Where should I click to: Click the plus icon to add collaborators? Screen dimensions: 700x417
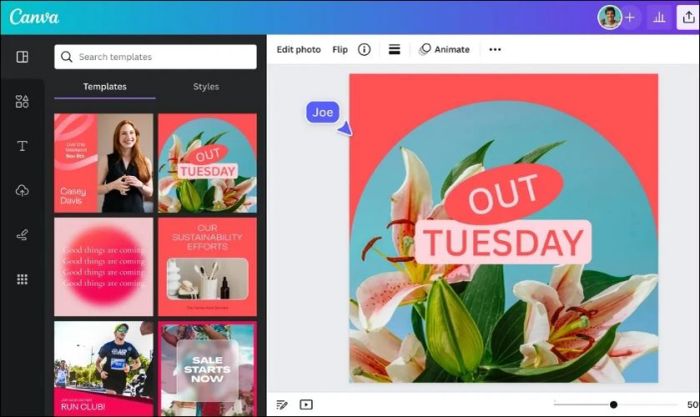630,17
